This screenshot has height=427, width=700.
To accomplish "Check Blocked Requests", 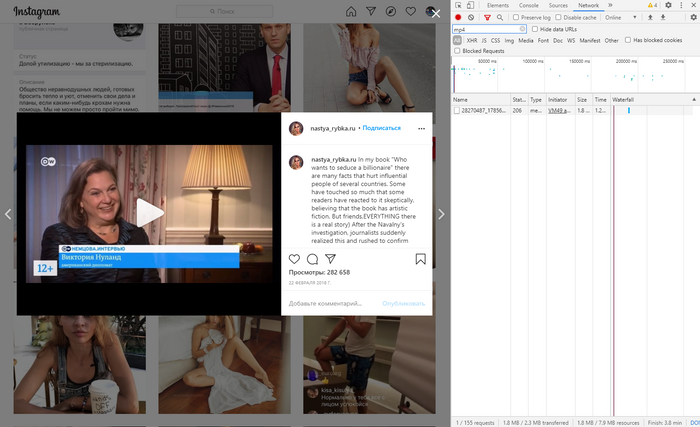I will pos(457,51).
